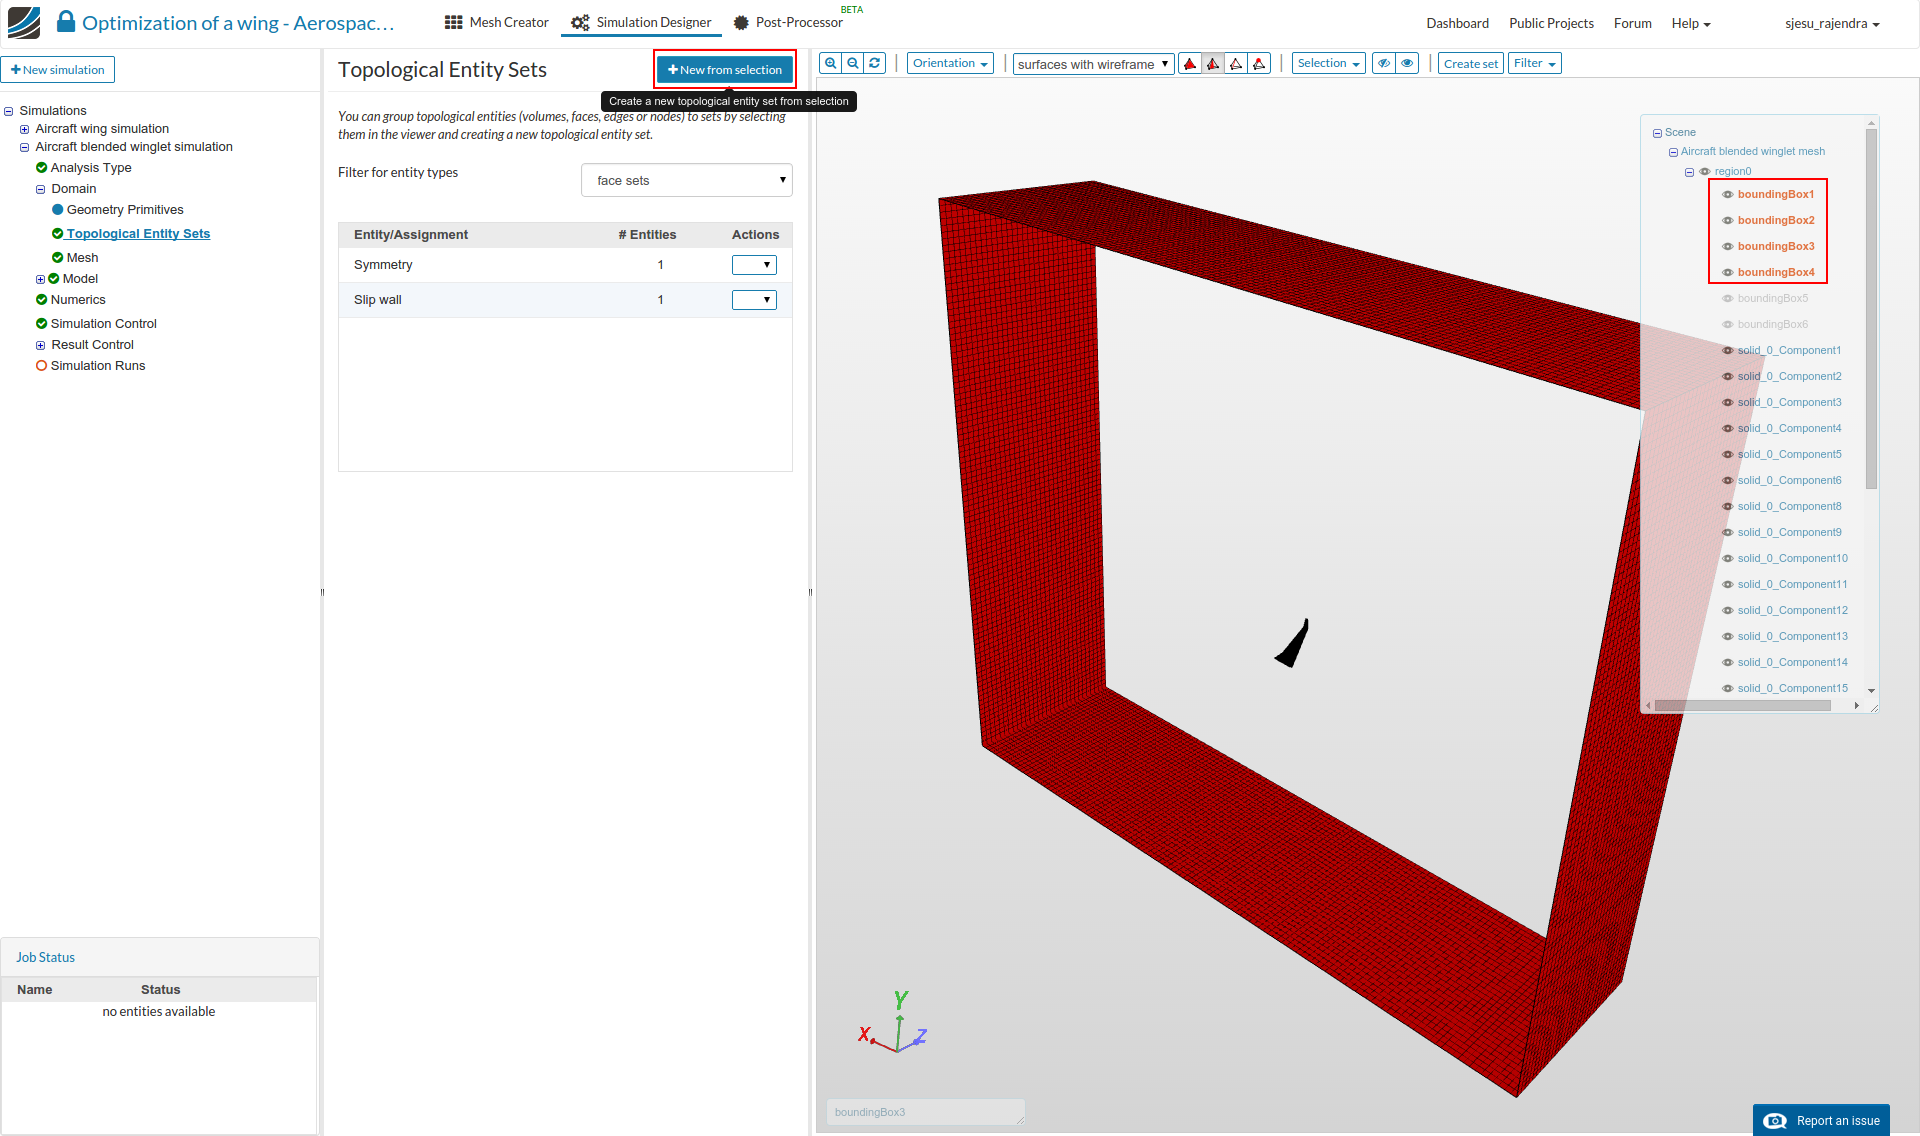This screenshot has width=1920, height=1136.
Task: Click the scene tree horizontal scrollbar
Action: click(x=1742, y=705)
